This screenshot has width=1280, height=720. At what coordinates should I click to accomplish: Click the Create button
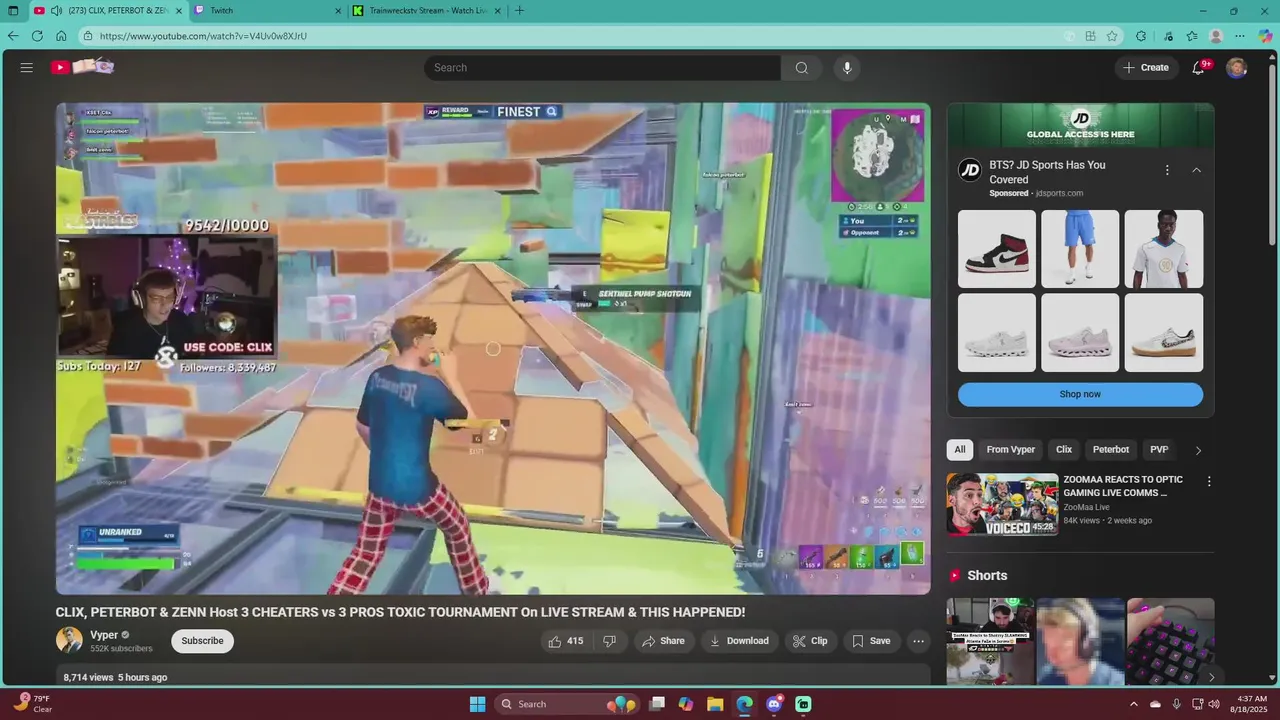(1146, 67)
